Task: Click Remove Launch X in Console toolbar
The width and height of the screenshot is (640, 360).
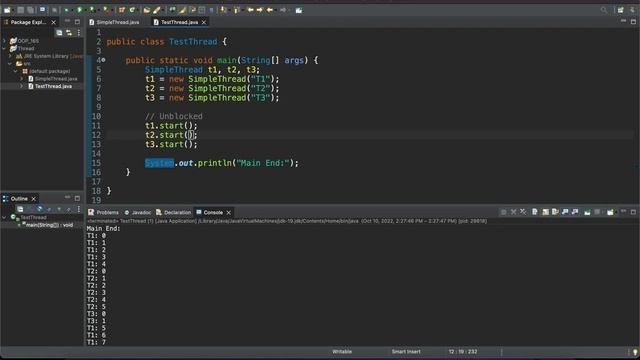Action: point(513,212)
